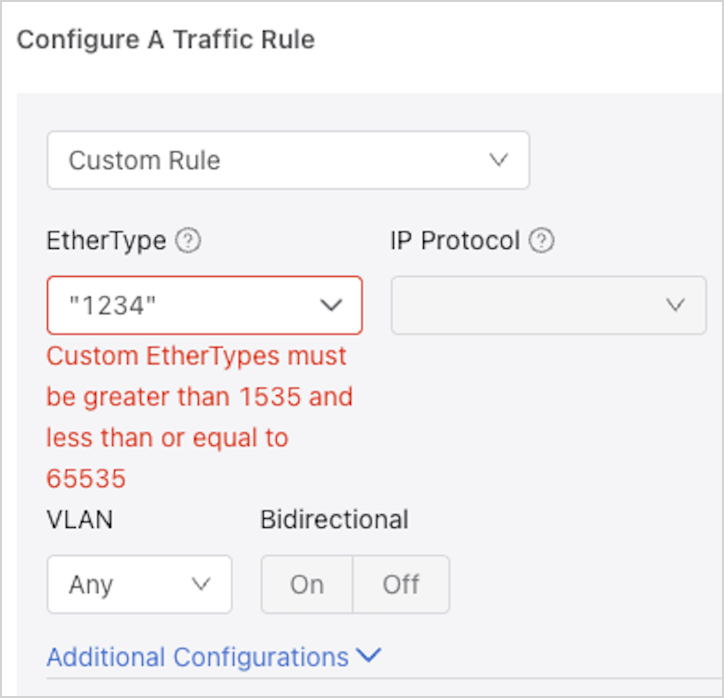Click the chevron beside Additional Configurations

(x=368, y=656)
